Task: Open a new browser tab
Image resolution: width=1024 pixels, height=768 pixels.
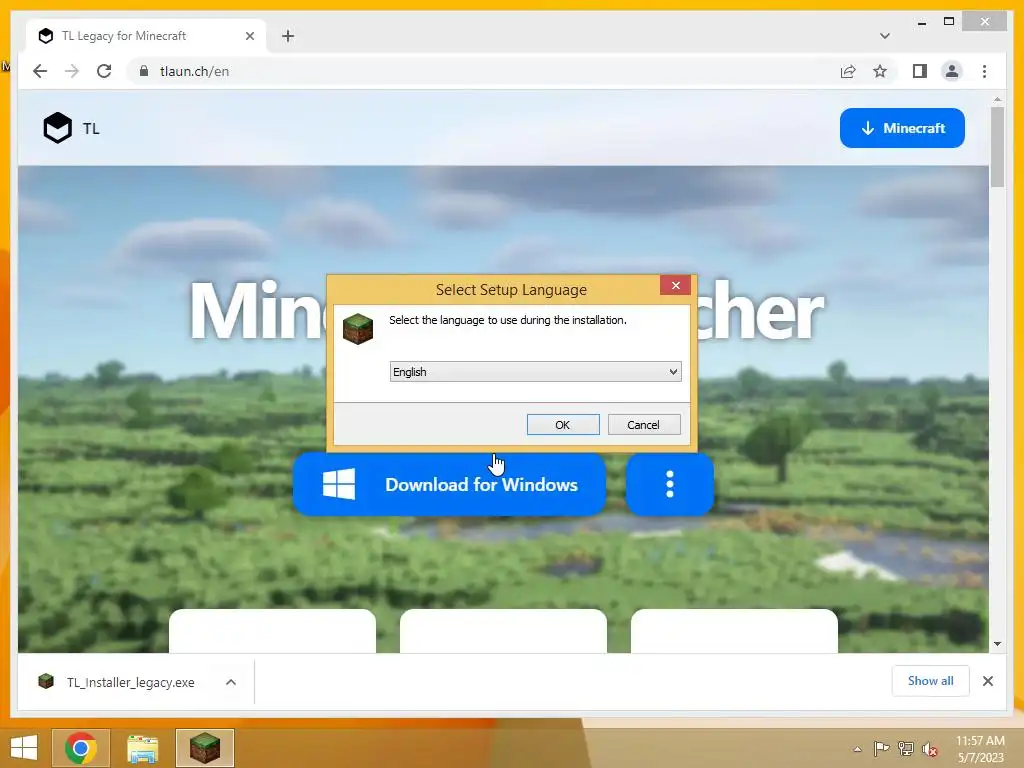Action: pyautogui.click(x=288, y=36)
